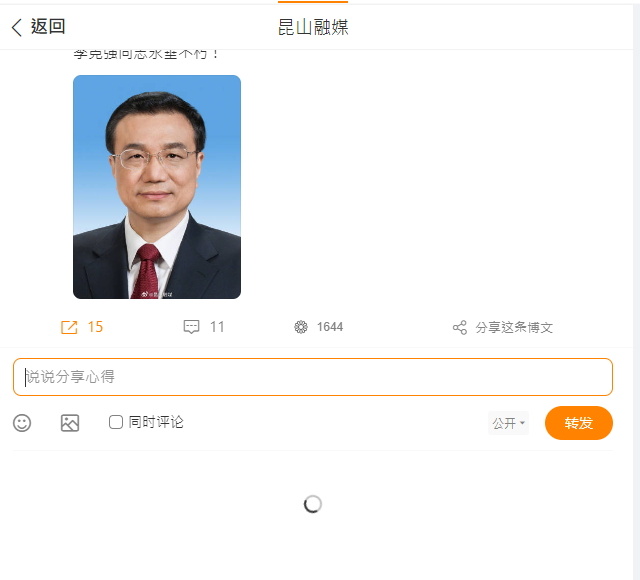This screenshot has width=640, height=580.
Task: Open the 分享这条博文 link
Action: pos(514,327)
